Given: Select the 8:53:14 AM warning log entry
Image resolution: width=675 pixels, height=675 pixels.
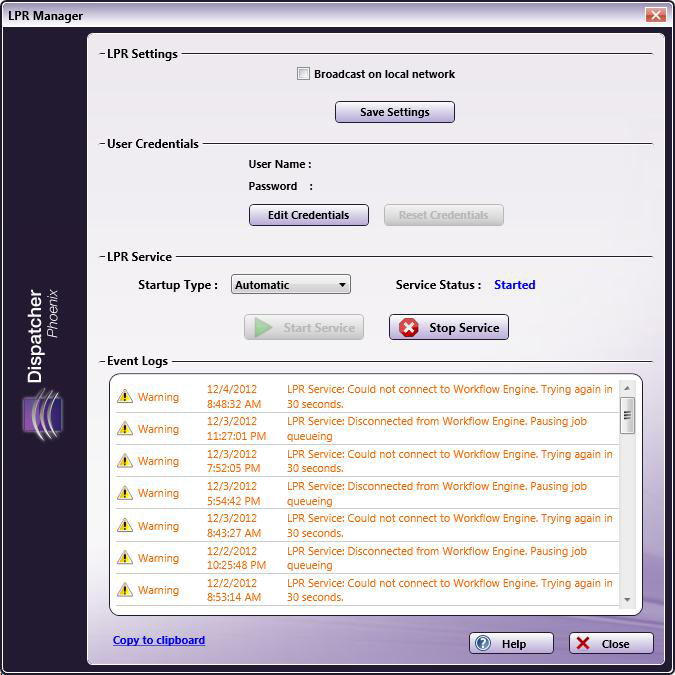Looking at the screenshot, I should 367,590.
